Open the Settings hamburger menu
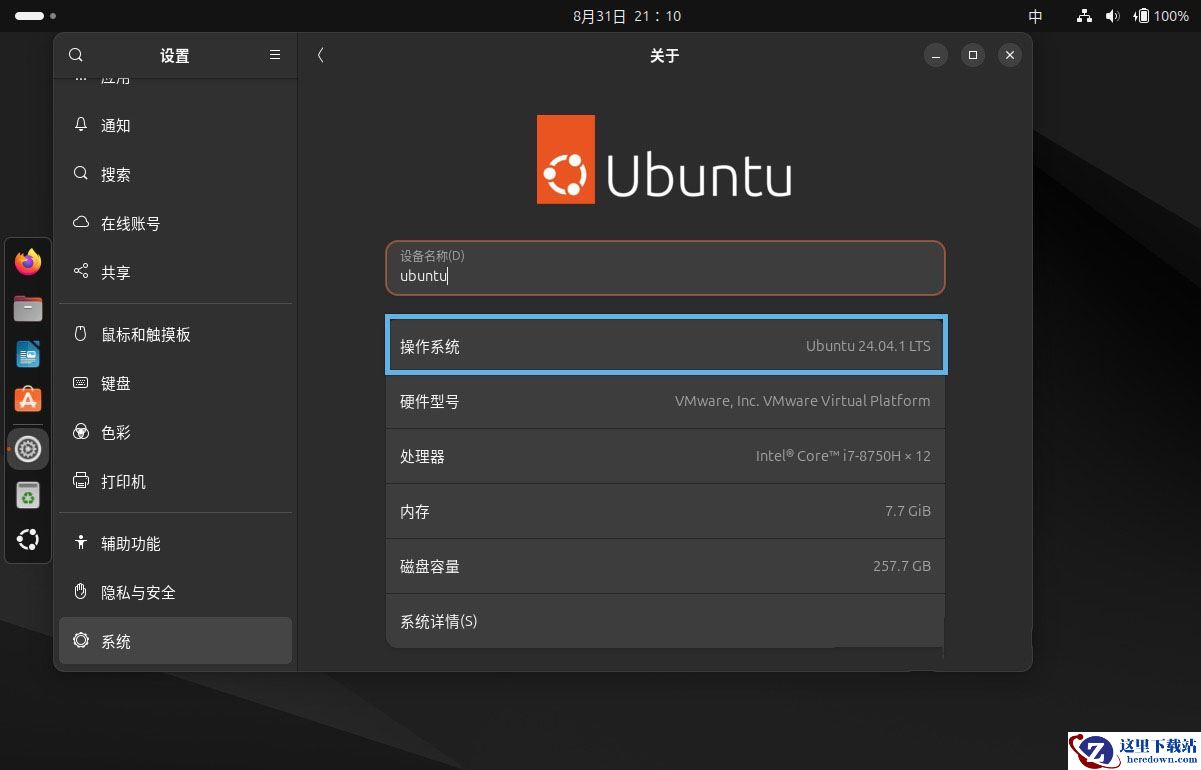Viewport: 1201px width, 770px height. (x=275, y=55)
